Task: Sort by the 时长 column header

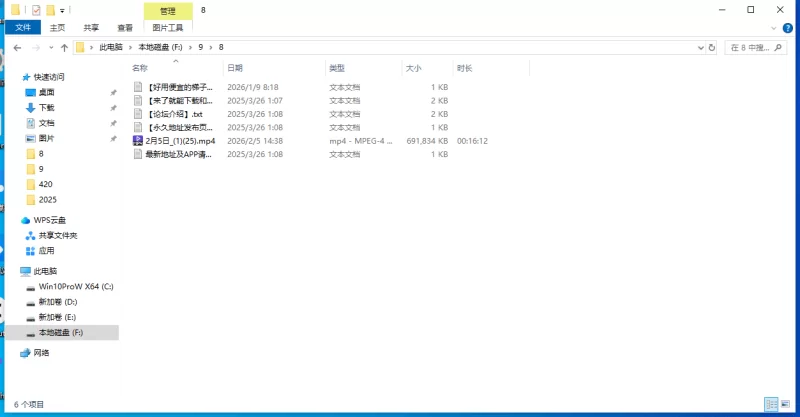Action: [x=464, y=68]
